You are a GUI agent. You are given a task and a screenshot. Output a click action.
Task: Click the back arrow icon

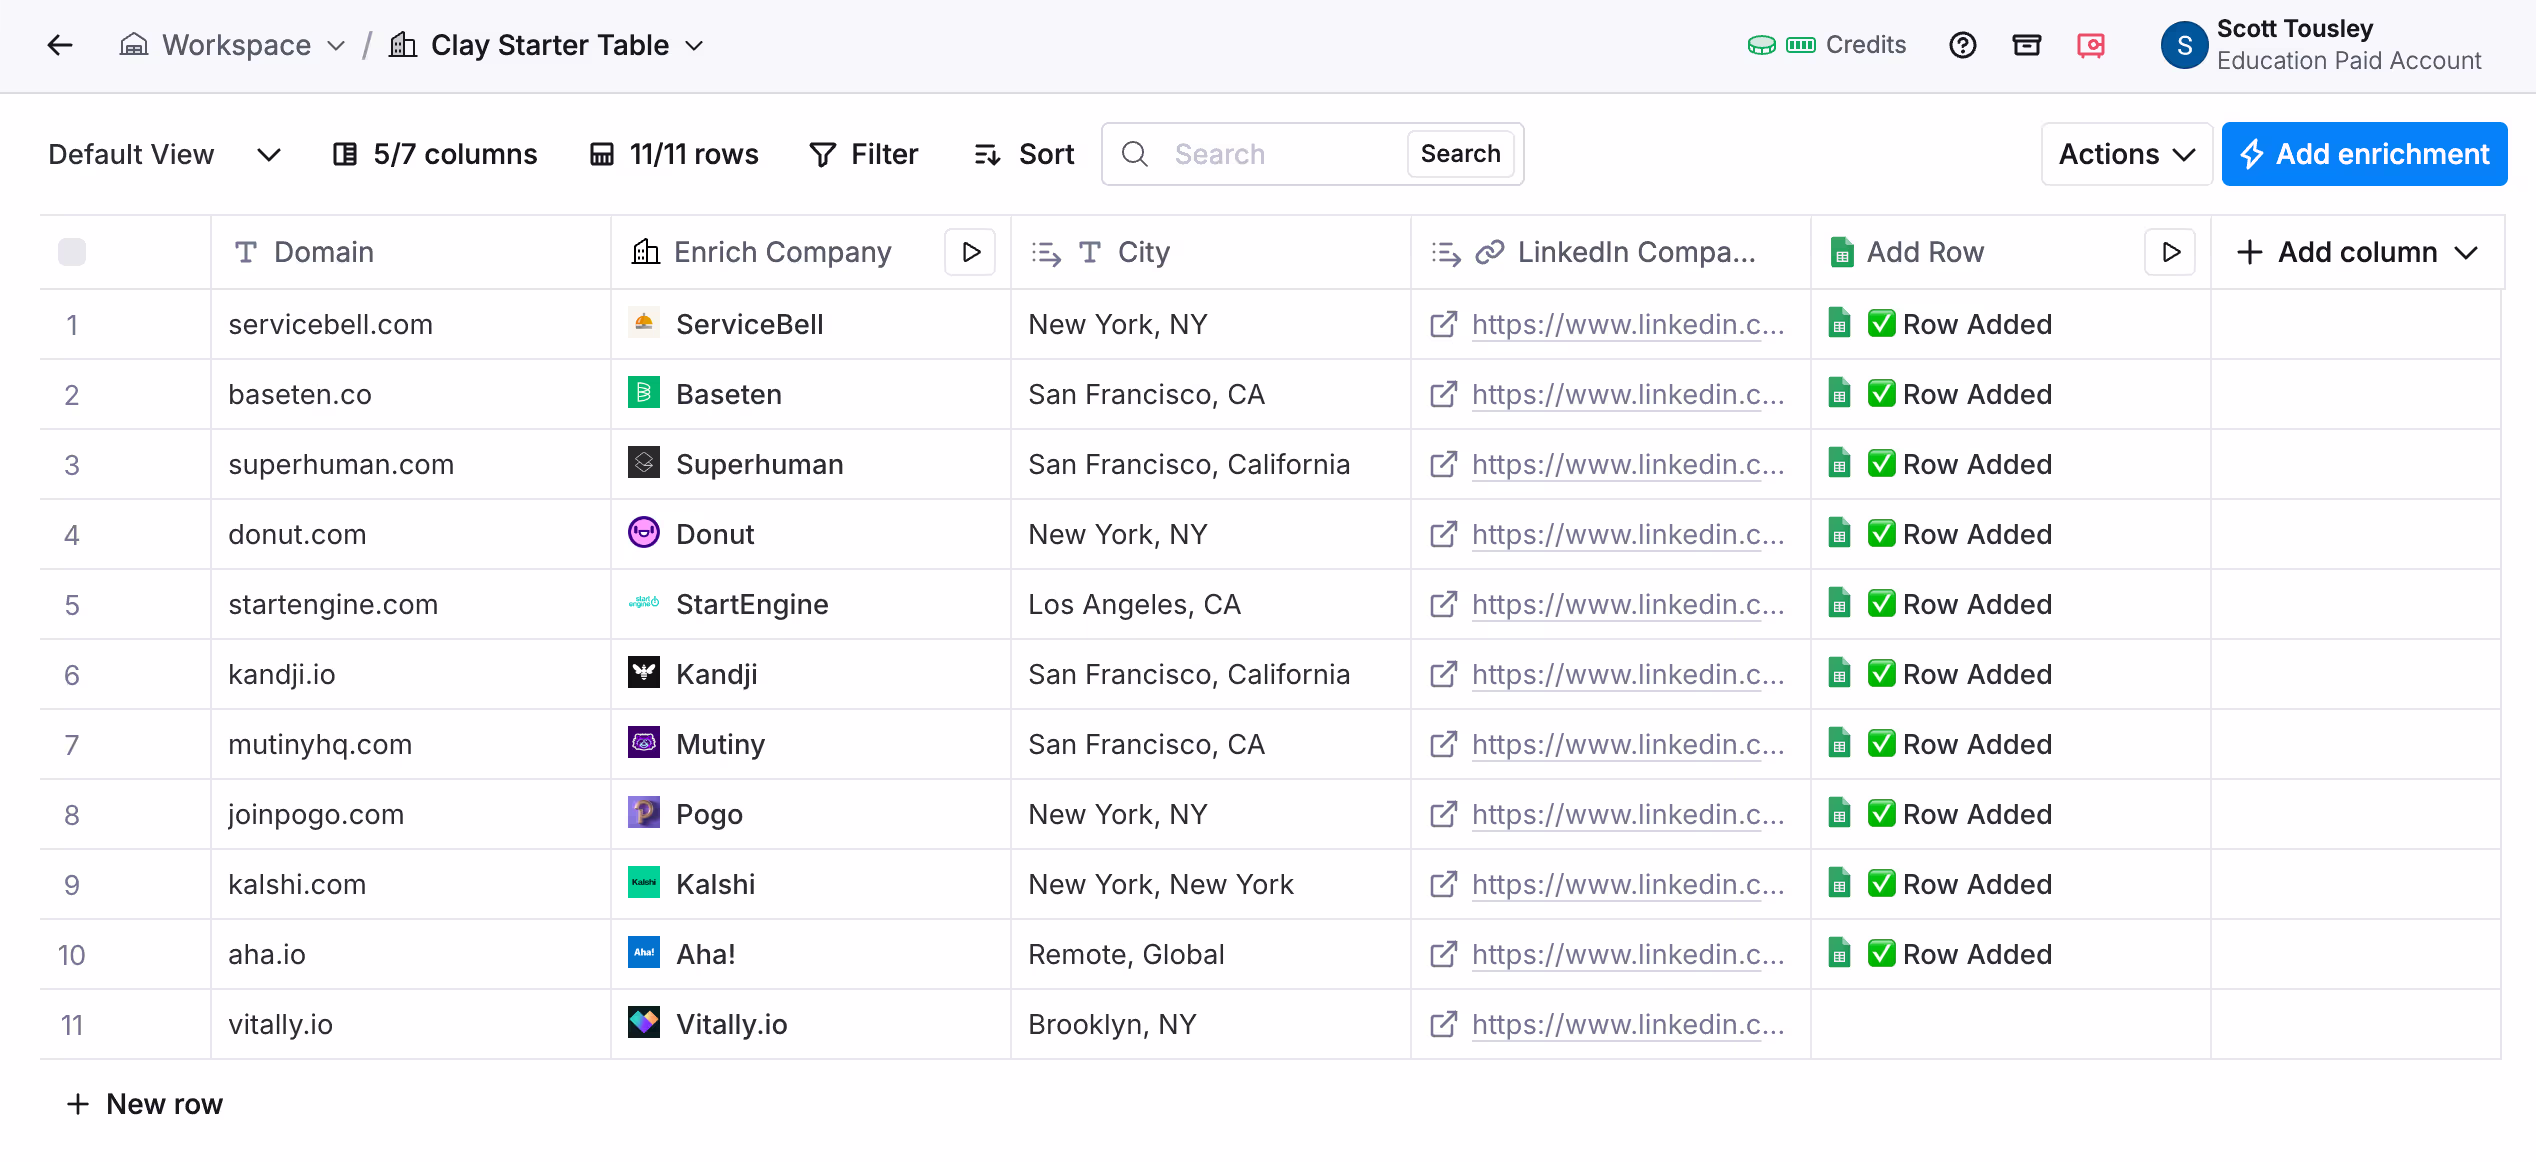60,45
